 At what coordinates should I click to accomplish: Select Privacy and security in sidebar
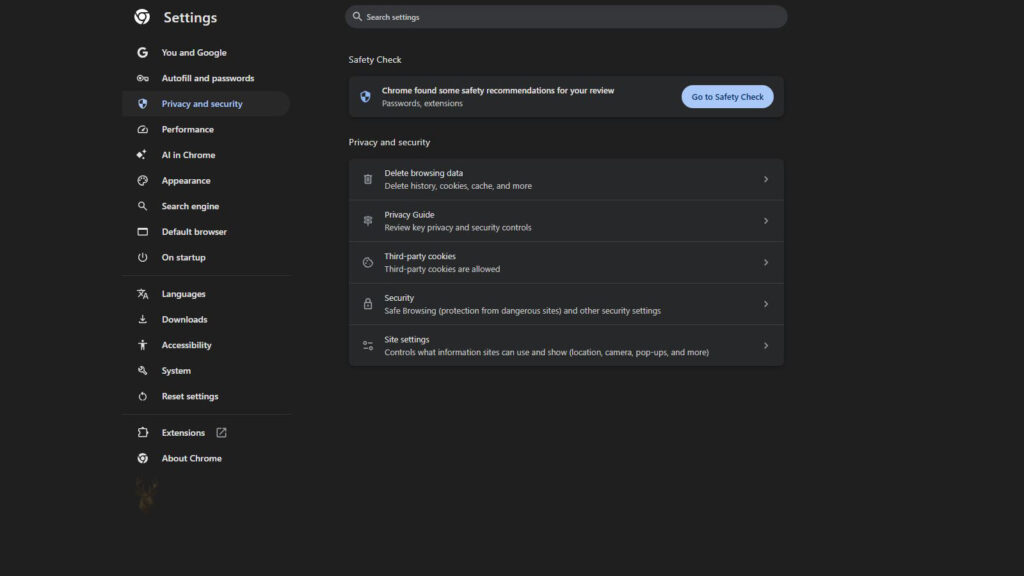[x=206, y=104]
